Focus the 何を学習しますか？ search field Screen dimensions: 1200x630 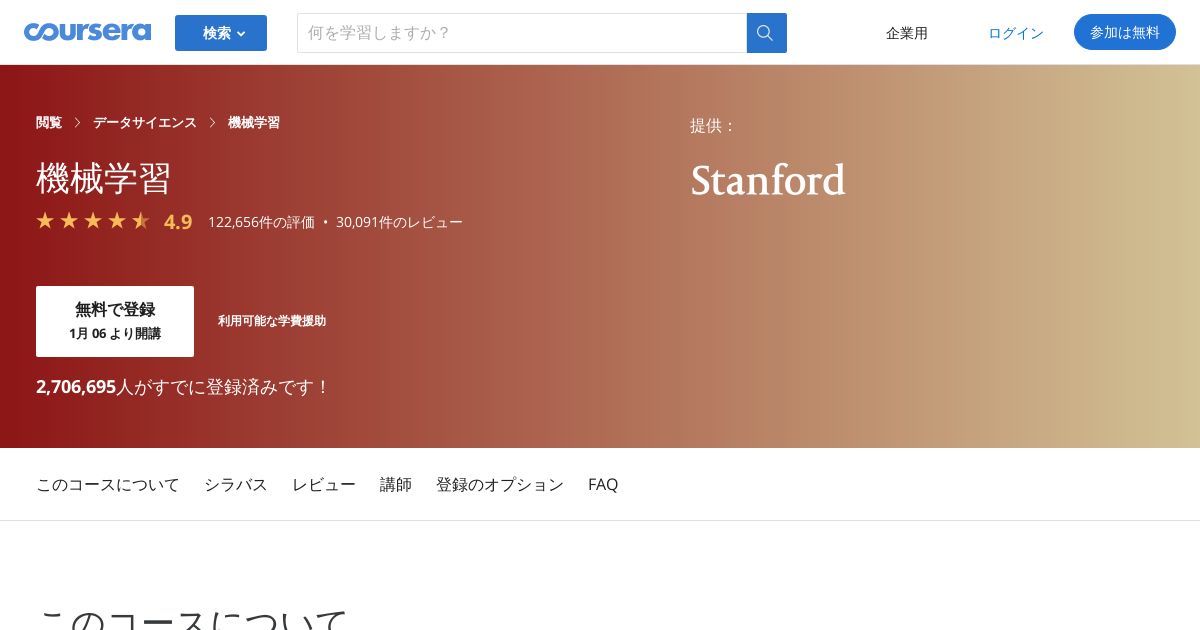pos(522,33)
